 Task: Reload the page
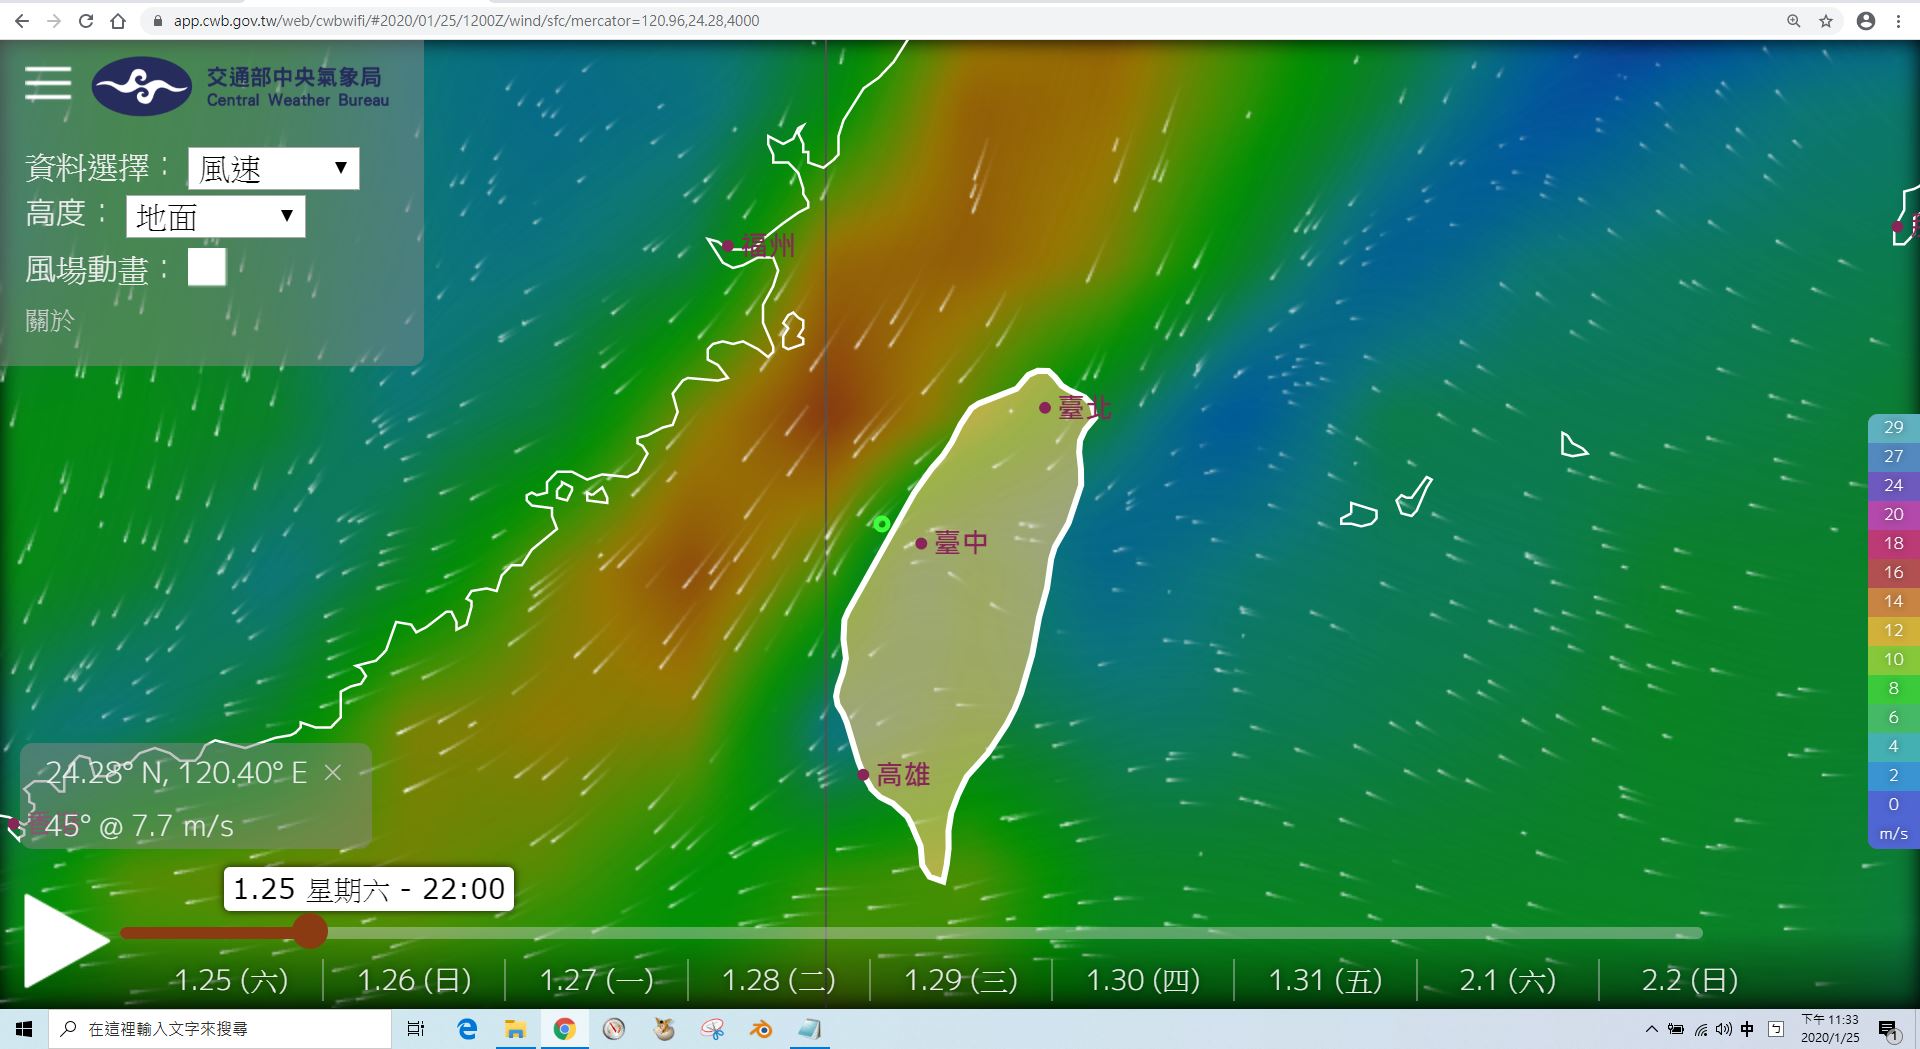[86, 20]
